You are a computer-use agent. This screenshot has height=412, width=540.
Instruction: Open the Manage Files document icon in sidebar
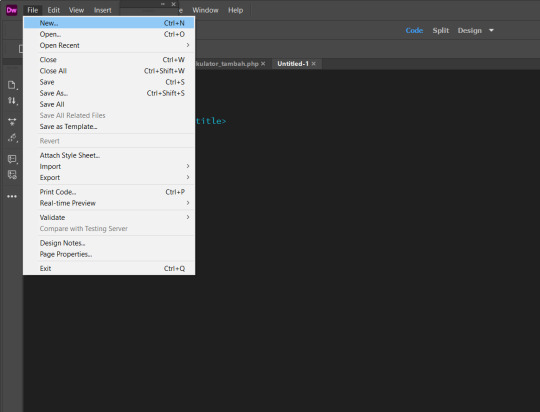tap(12, 85)
